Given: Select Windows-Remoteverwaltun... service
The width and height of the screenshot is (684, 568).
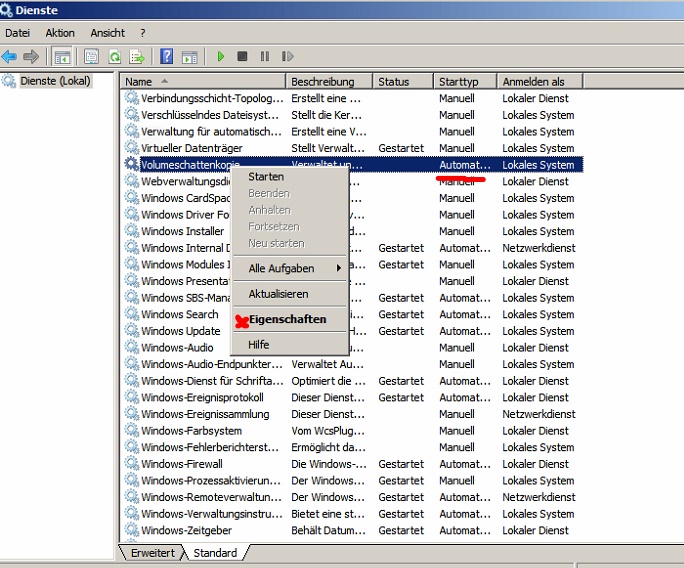Looking at the screenshot, I should click(211, 497).
